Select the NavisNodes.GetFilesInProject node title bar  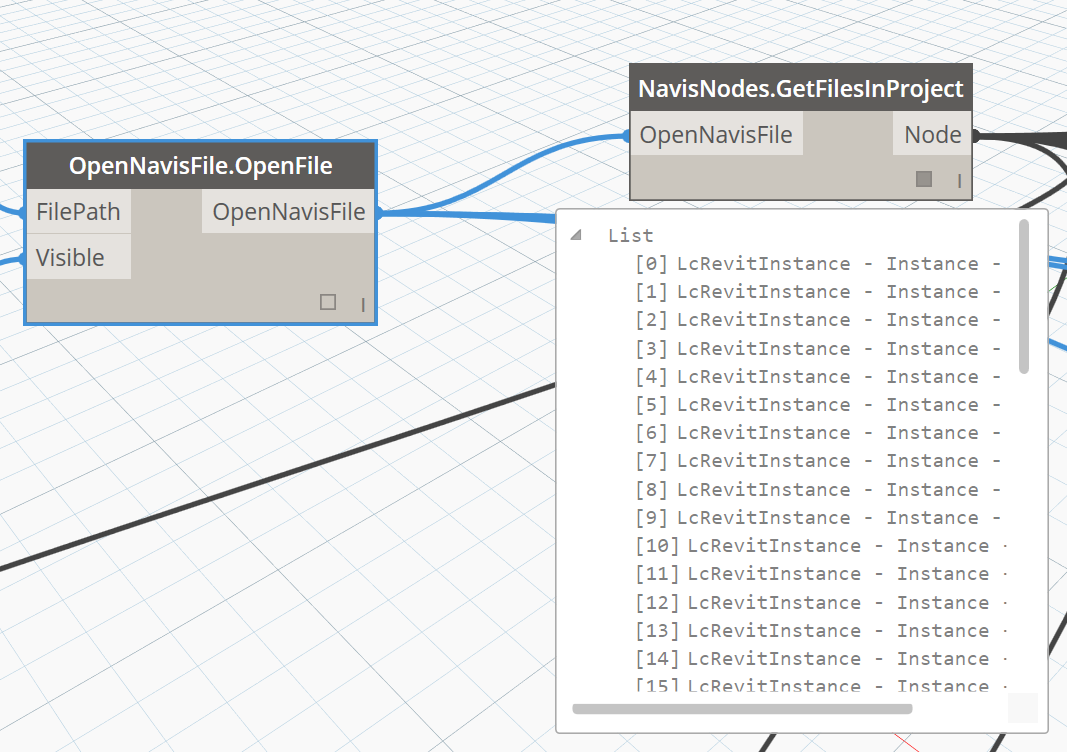coord(800,89)
